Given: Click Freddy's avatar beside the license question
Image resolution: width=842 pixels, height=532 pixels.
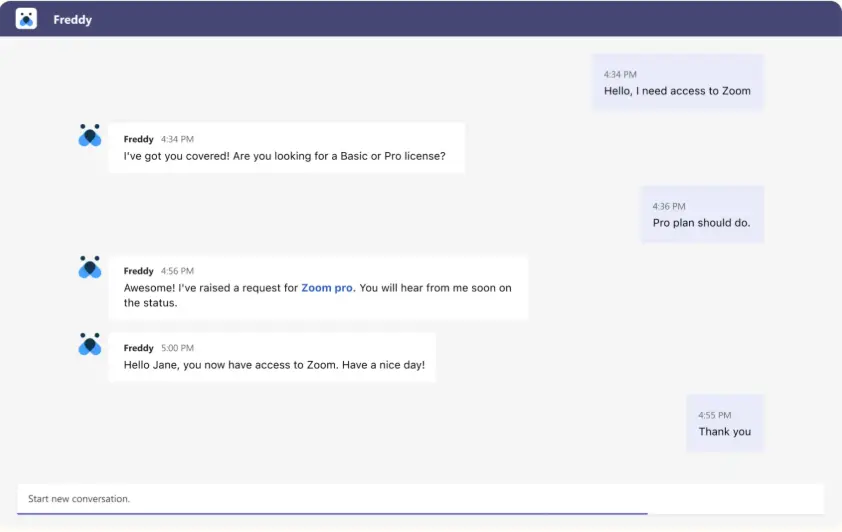Looking at the screenshot, I should click(90, 136).
